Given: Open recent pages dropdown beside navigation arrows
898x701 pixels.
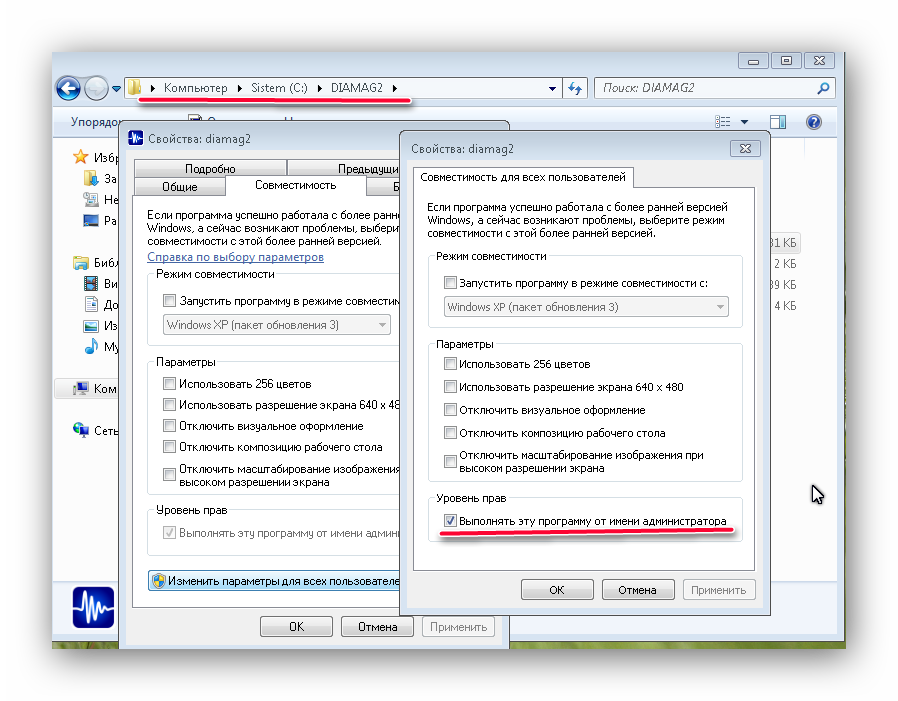Looking at the screenshot, I should coord(116,89).
